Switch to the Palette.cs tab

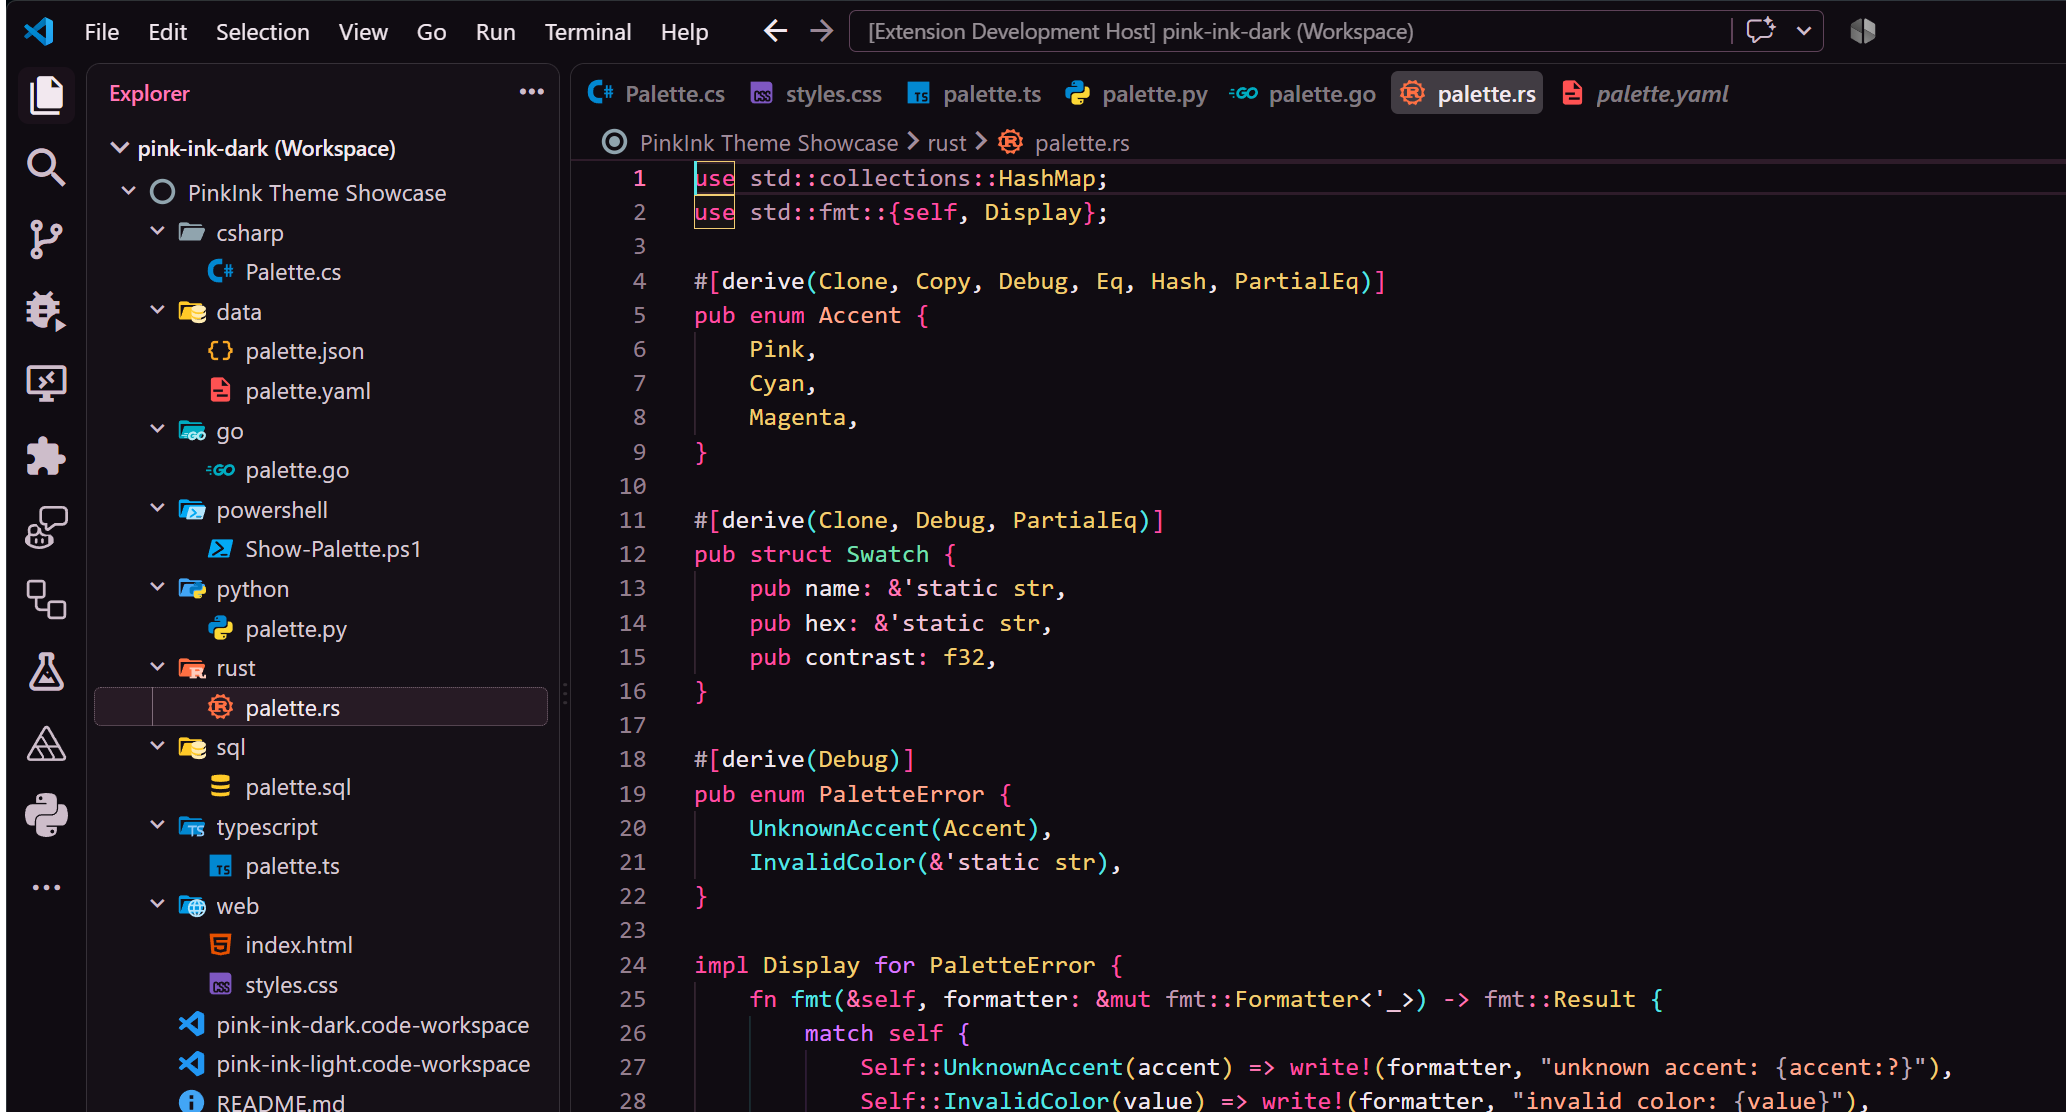(x=656, y=93)
